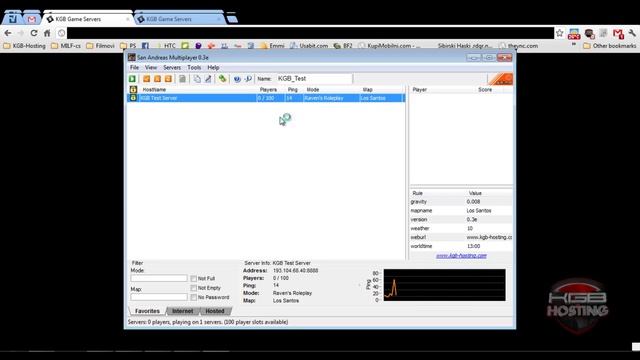Open the View menu
640x360 pixels.
pyautogui.click(x=151, y=67)
